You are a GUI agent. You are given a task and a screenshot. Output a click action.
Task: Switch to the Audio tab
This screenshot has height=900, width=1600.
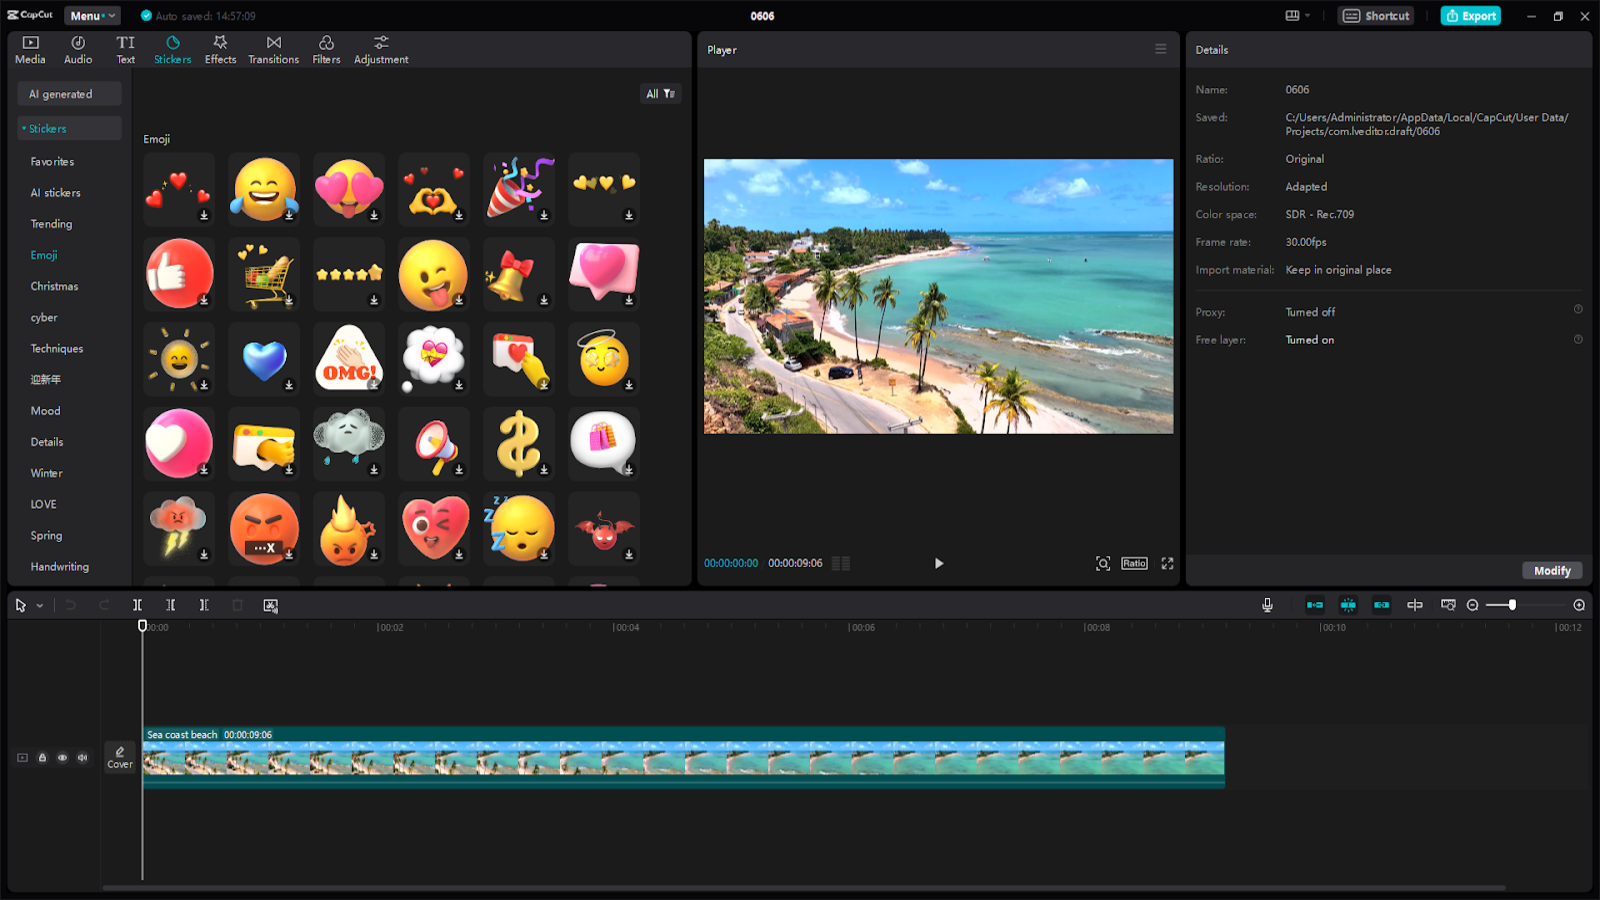[78, 50]
